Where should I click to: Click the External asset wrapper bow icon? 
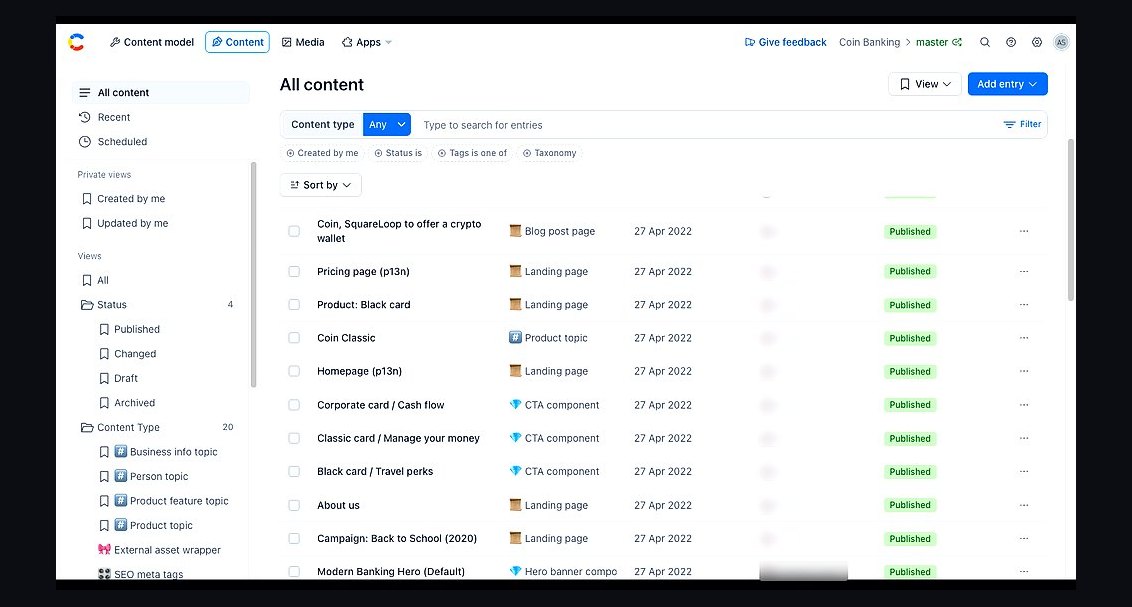pos(104,549)
